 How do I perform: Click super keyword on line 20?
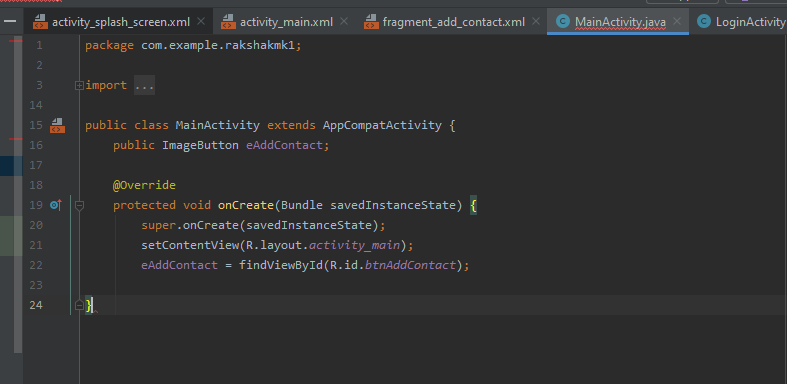pyautogui.click(x=158, y=225)
